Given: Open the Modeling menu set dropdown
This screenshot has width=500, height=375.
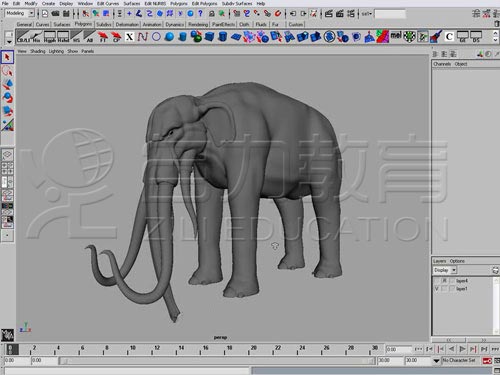Looking at the screenshot, I should pos(20,13).
